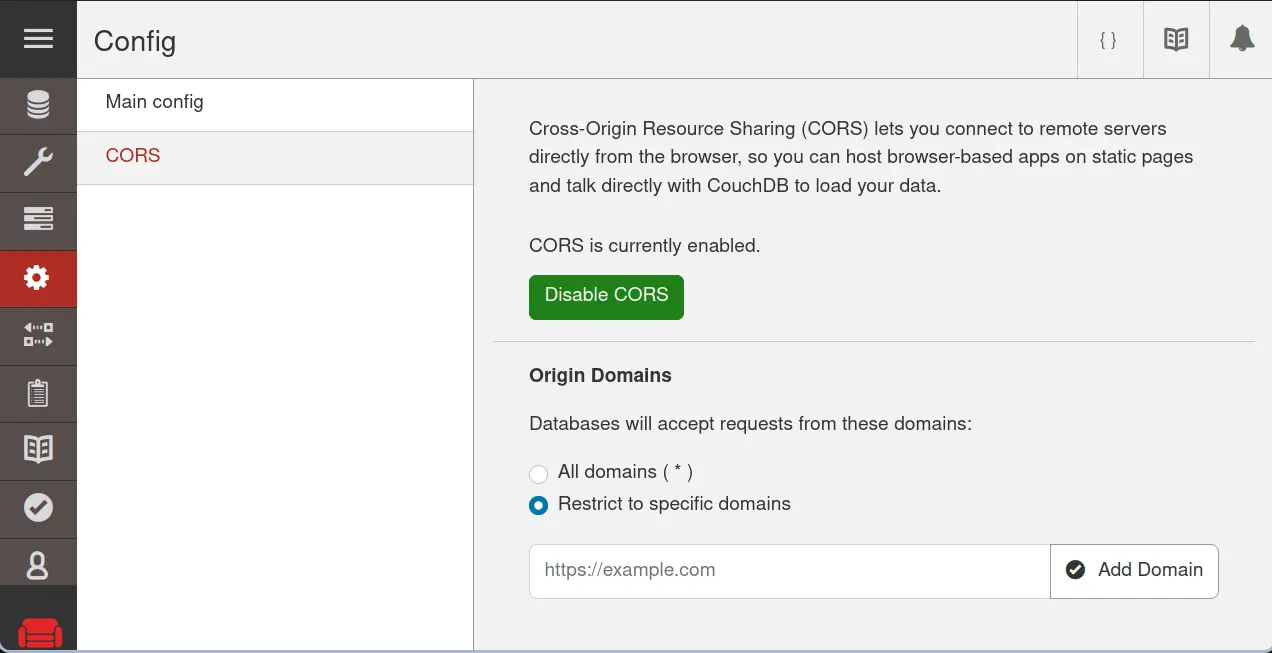The image size is (1272, 653).
Task: Toggle the hamburger menu
Action: click(38, 38)
